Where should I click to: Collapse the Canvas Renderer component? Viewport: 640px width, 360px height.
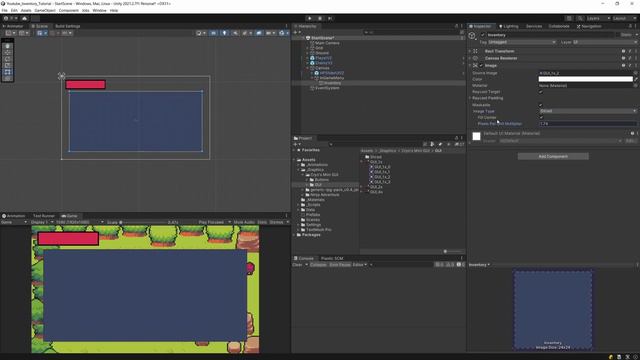[x=470, y=58]
